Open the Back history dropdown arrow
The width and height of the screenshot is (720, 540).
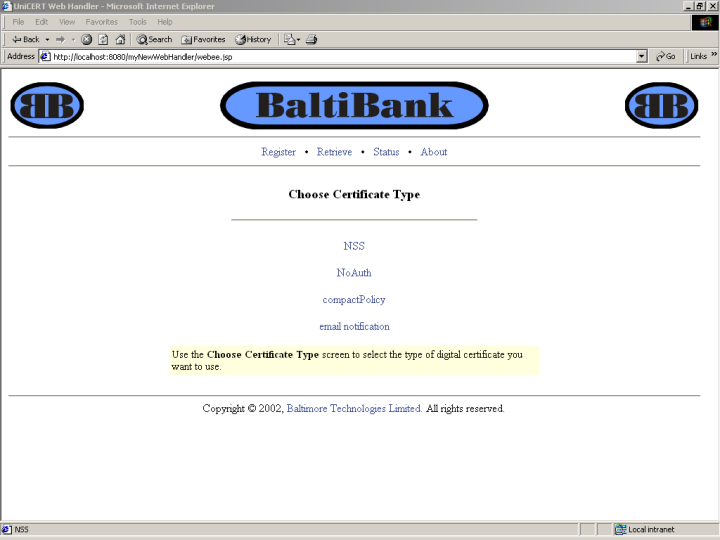pos(47,39)
